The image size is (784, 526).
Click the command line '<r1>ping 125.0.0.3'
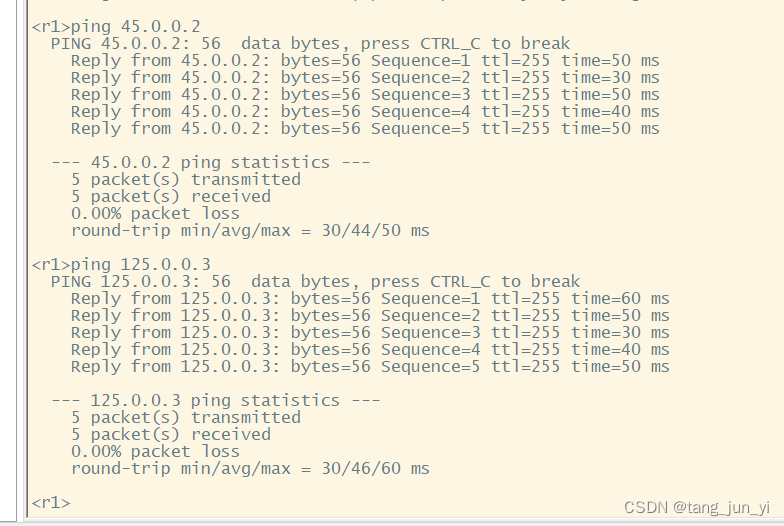click(x=121, y=264)
